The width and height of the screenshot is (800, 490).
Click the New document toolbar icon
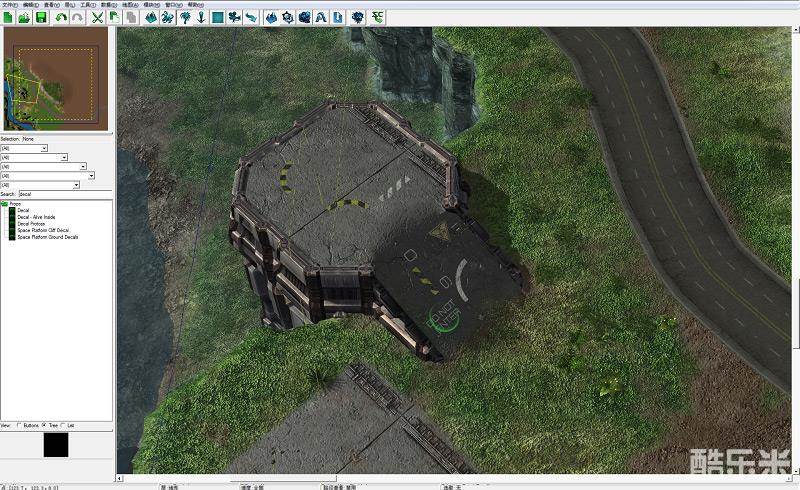point(8,17)
